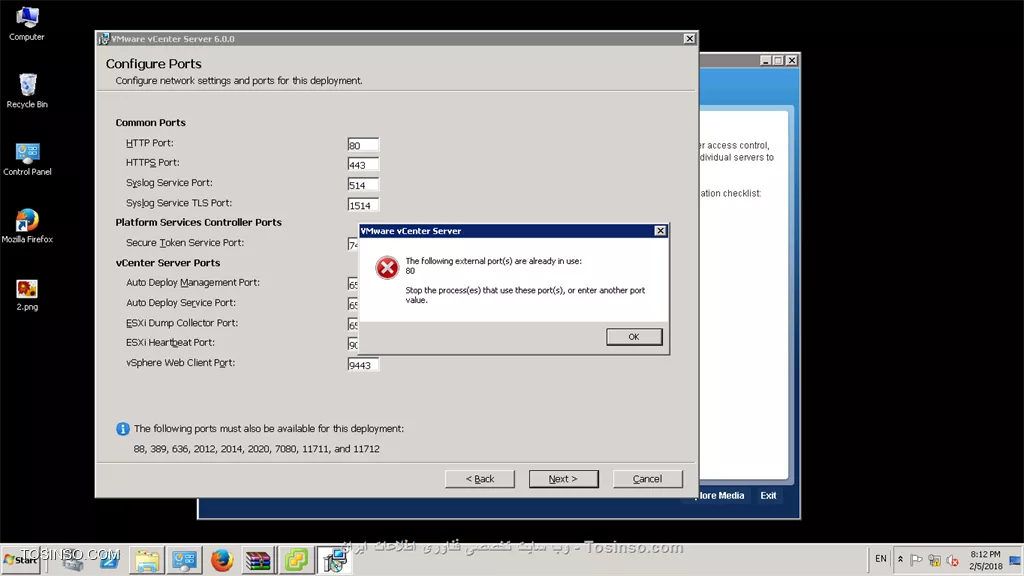Show hidden tray icons
The height and width of the screenshot is (576, 1024).
[x=900, y=560]
